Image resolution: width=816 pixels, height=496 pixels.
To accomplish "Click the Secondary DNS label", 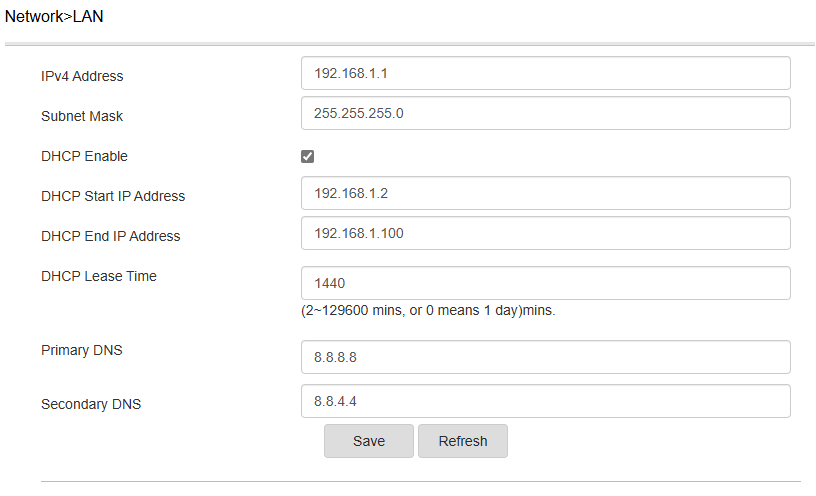I will [91, 404].
